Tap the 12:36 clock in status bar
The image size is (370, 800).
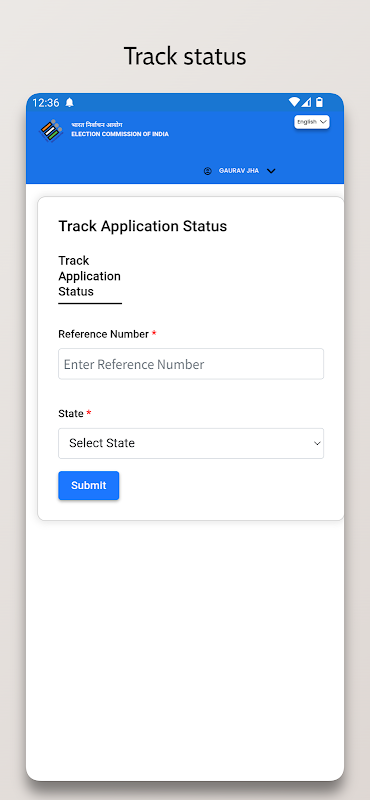(x=46, y=103)
